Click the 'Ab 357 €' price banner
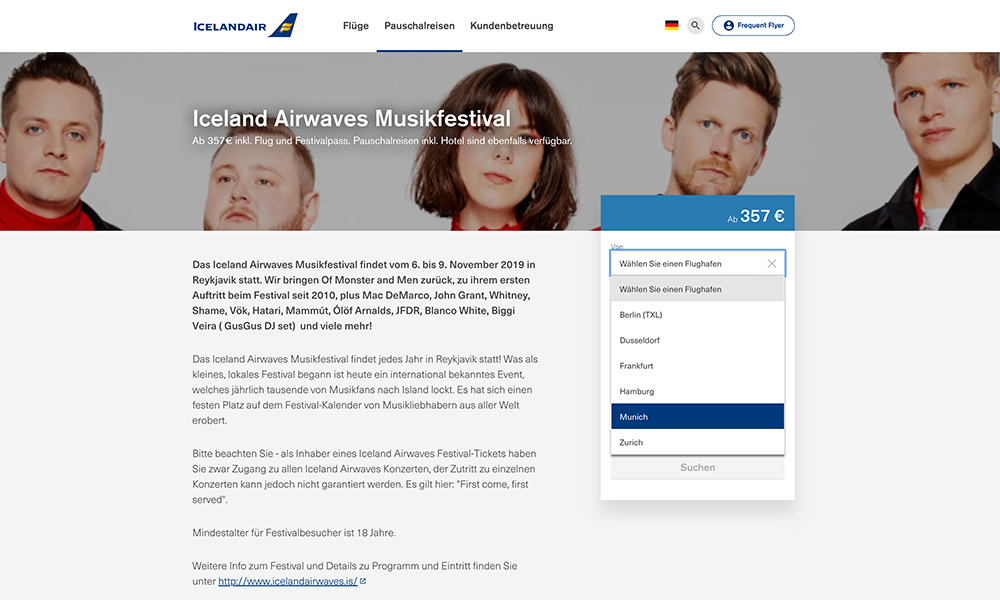Screen dimensions: 1000x600 click(698, 213)
